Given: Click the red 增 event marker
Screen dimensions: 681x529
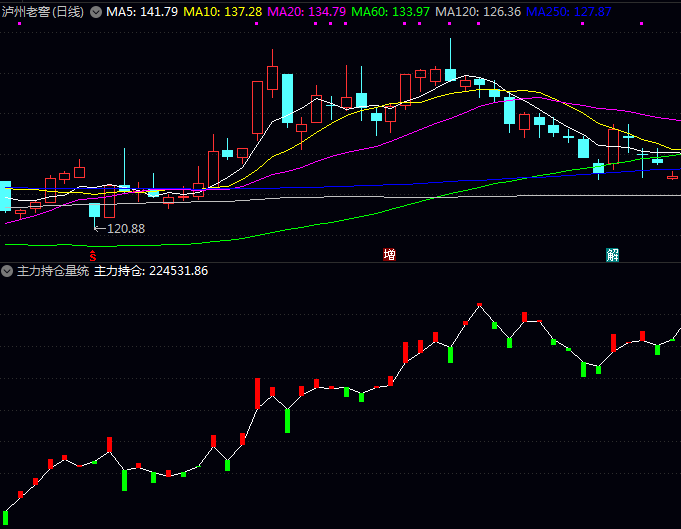Looking at the screenshot, I should pyautogui.click(x=389, y=254).
